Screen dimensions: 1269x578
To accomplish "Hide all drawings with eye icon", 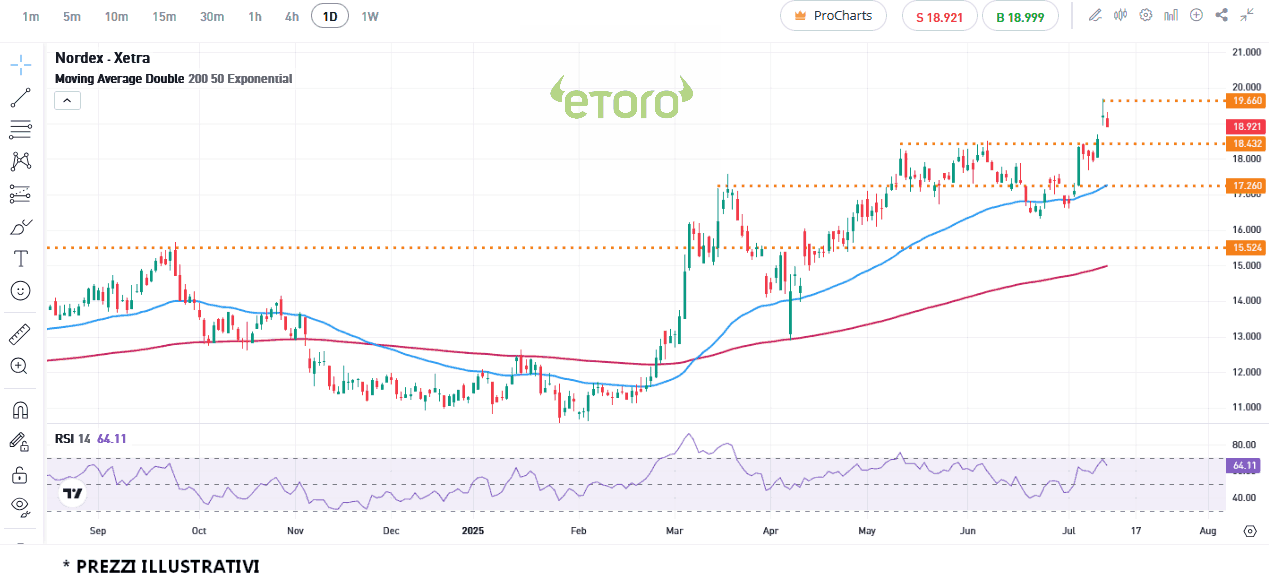I will [20, 506].
